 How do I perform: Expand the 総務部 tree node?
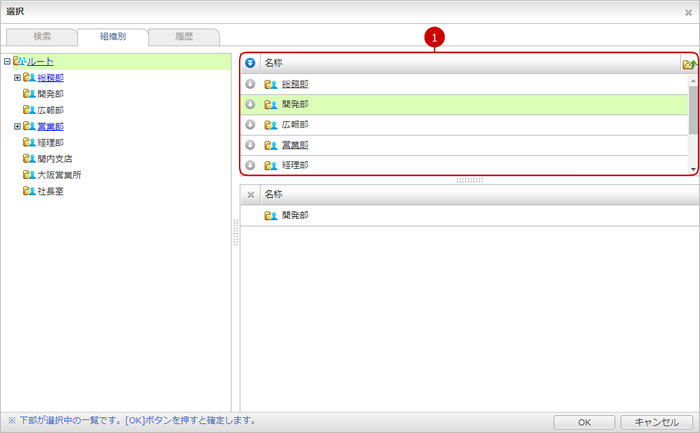[x=17, y=77]
